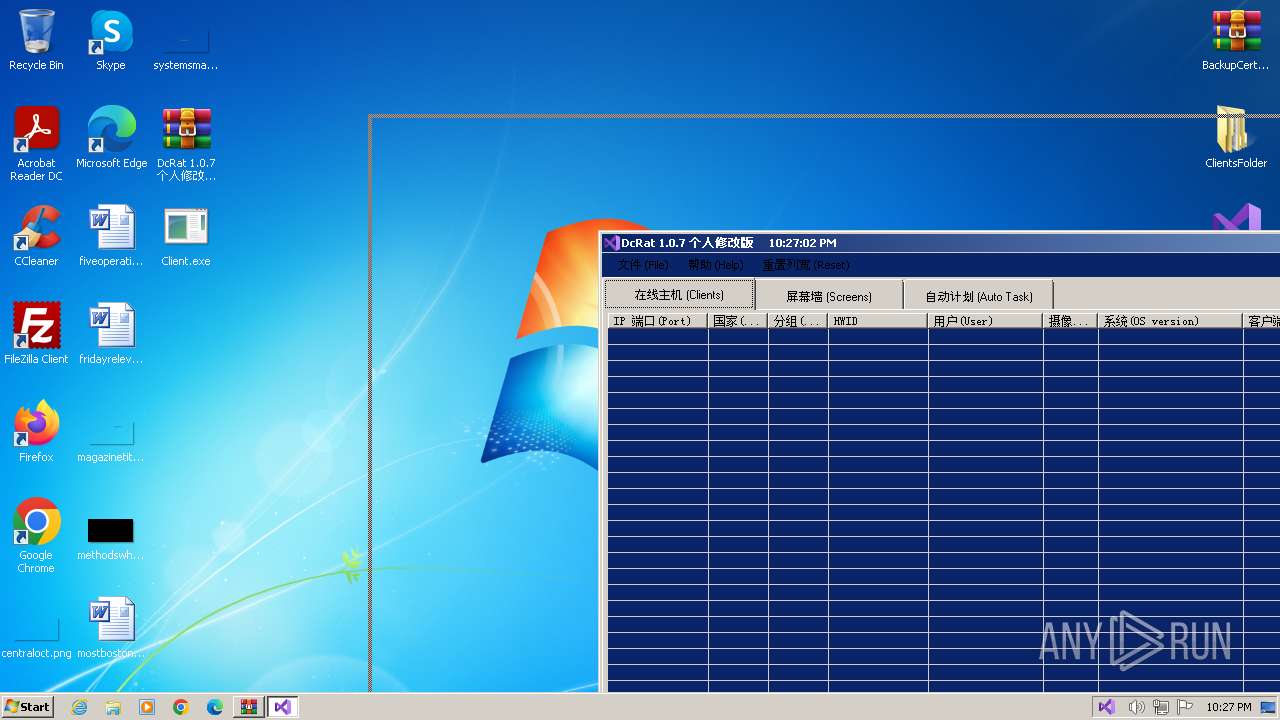Select Firefox desktop shortcut
The image size is (1280, 720).
pos(36,431)
